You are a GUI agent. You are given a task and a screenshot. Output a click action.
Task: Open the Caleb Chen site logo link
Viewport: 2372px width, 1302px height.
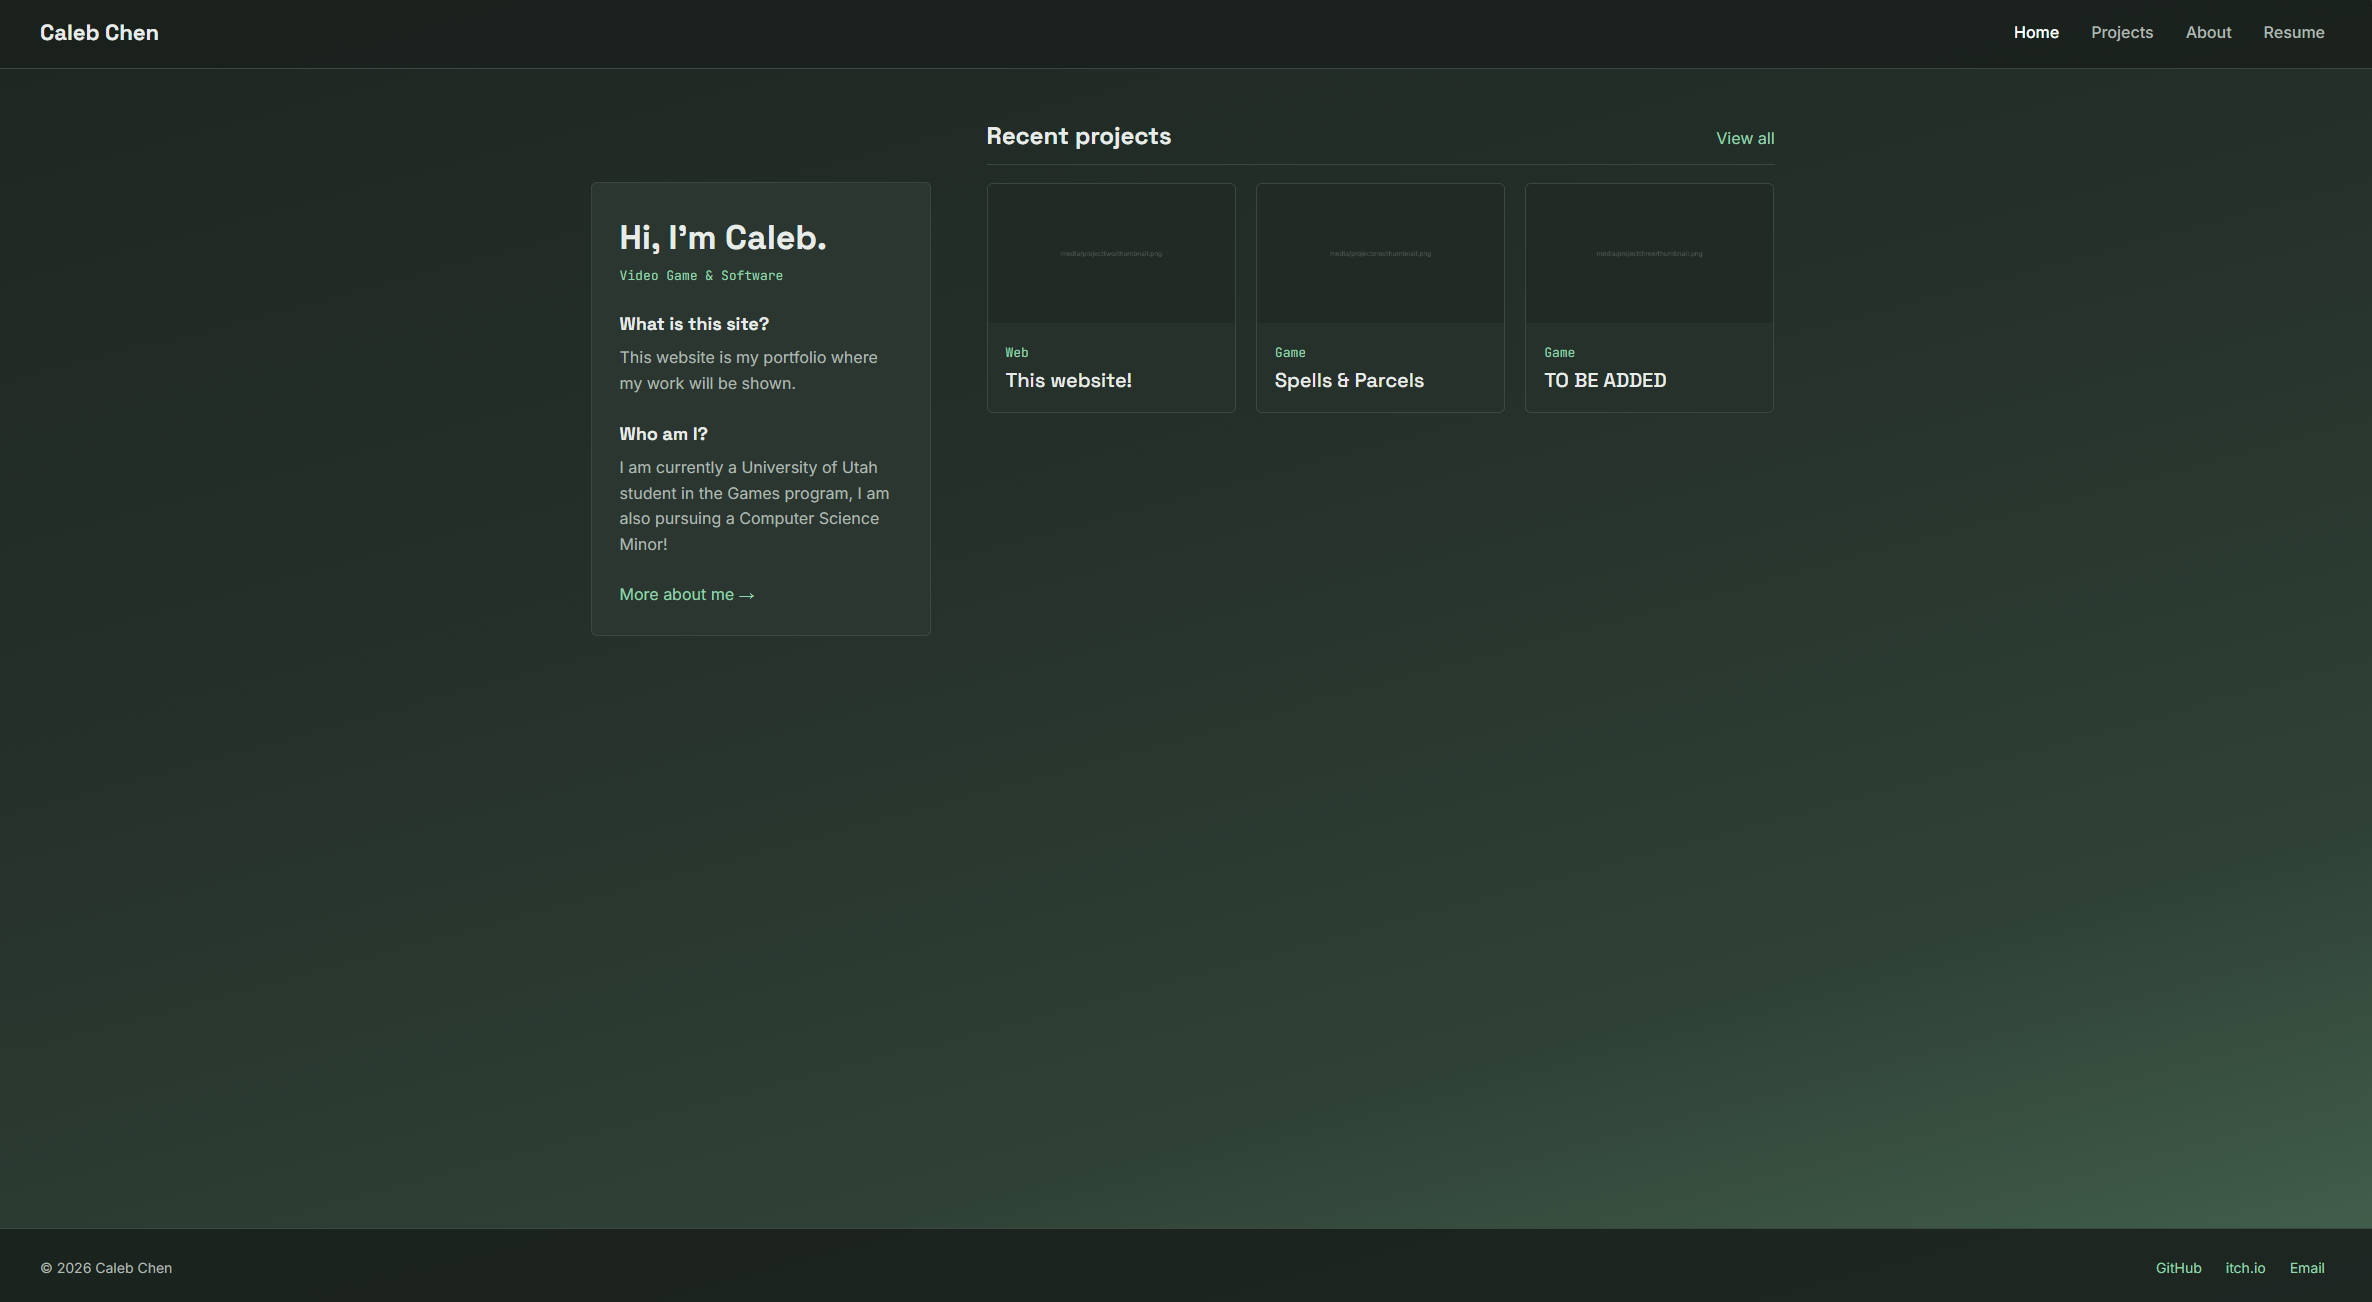pyautogui.click(x=99, y=33)
